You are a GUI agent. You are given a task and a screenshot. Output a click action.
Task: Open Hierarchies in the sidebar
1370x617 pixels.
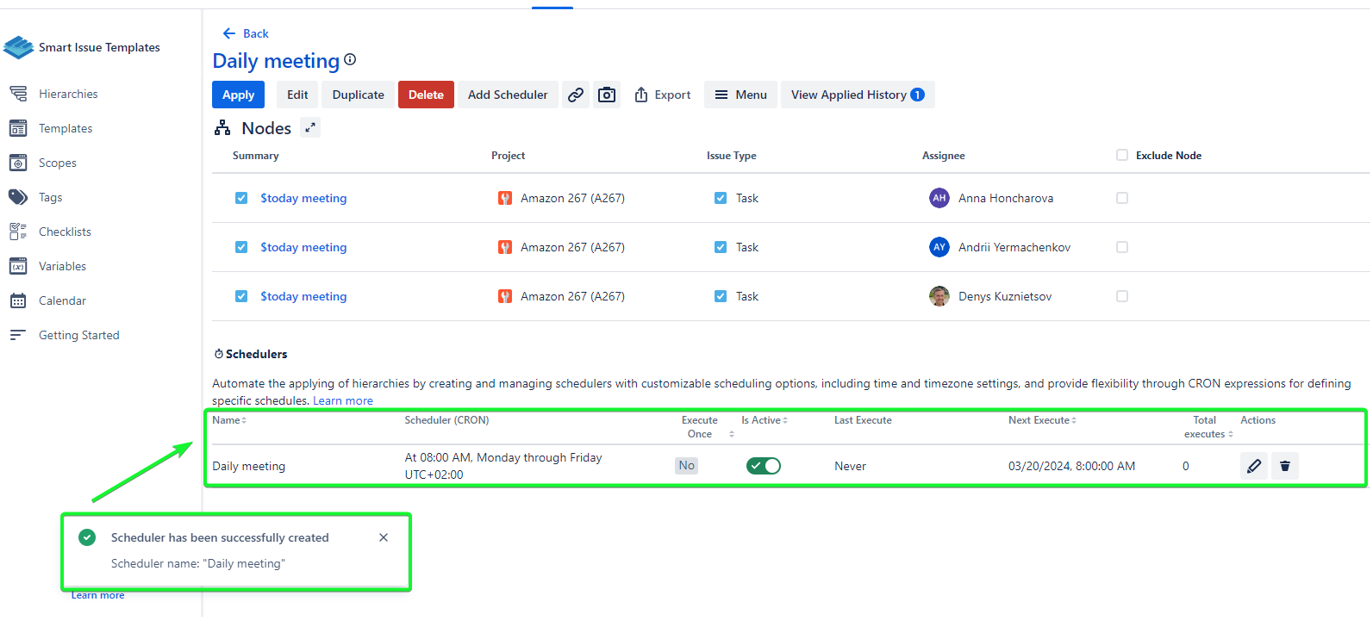[68, 94]
